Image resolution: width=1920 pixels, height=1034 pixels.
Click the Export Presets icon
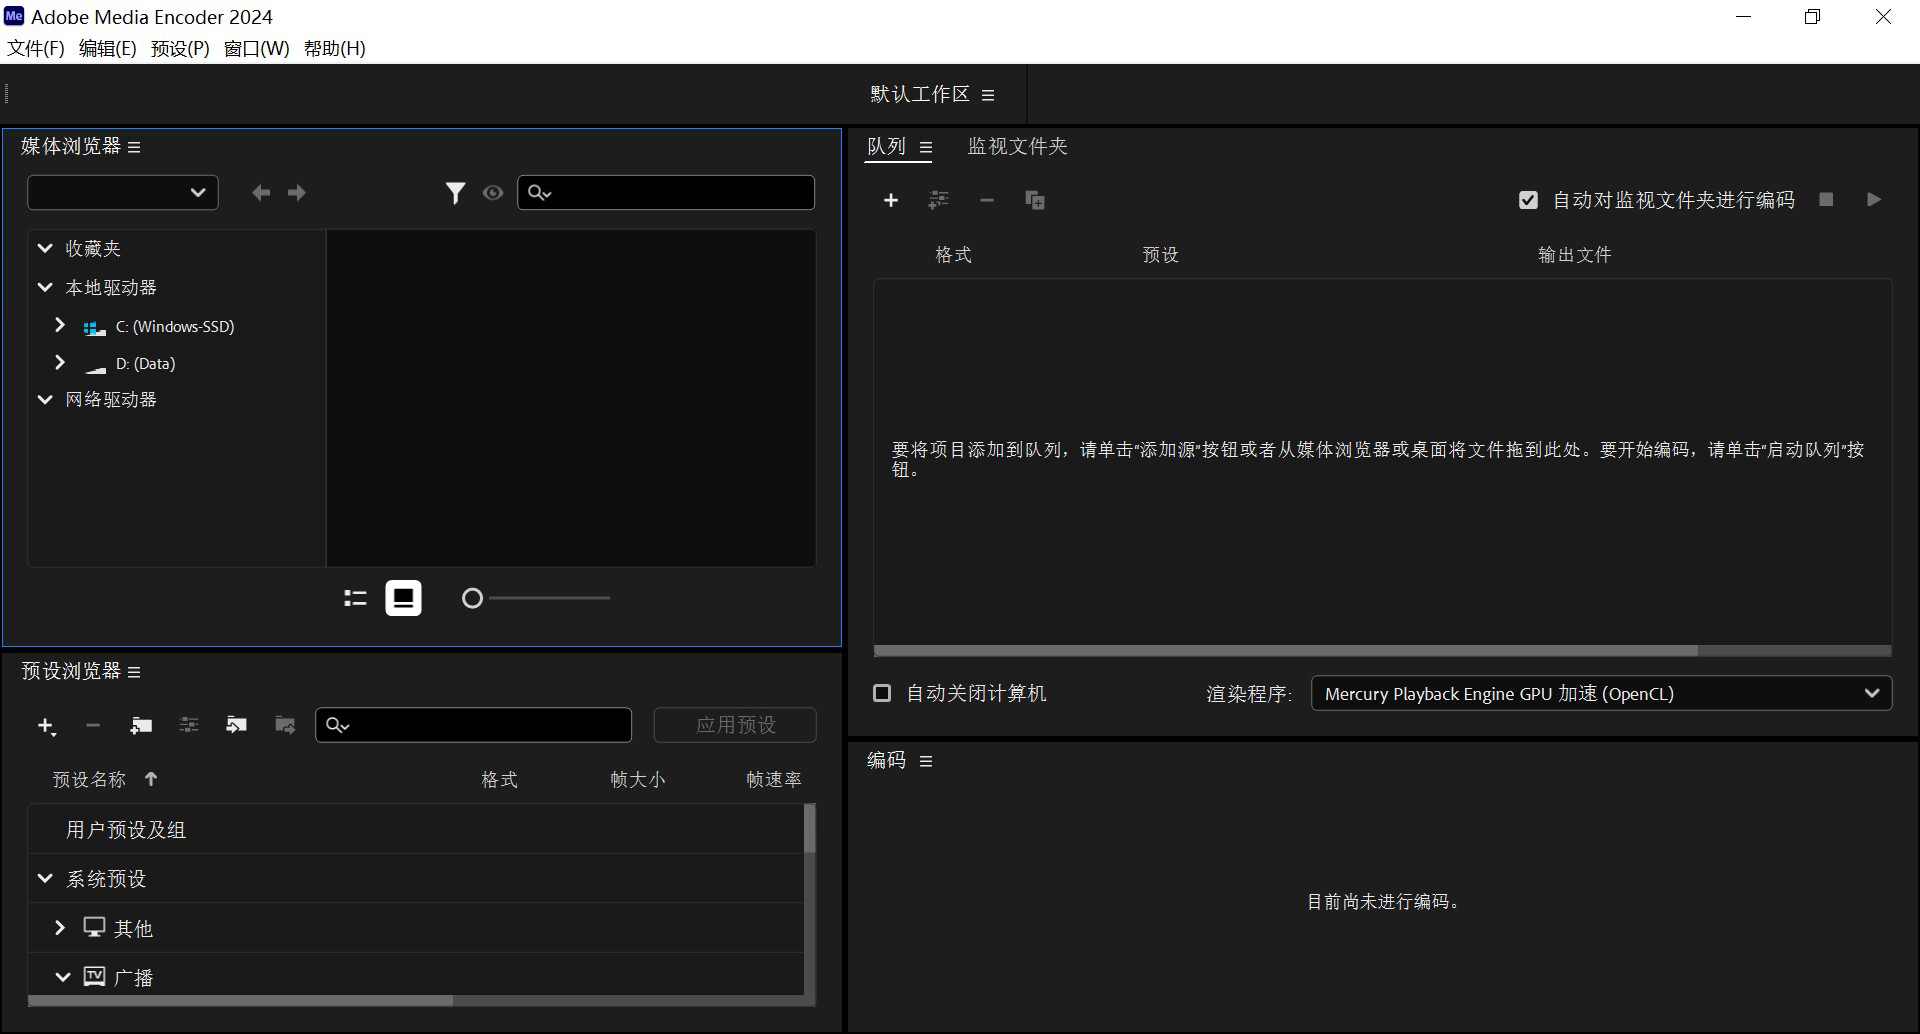[285, 725]
